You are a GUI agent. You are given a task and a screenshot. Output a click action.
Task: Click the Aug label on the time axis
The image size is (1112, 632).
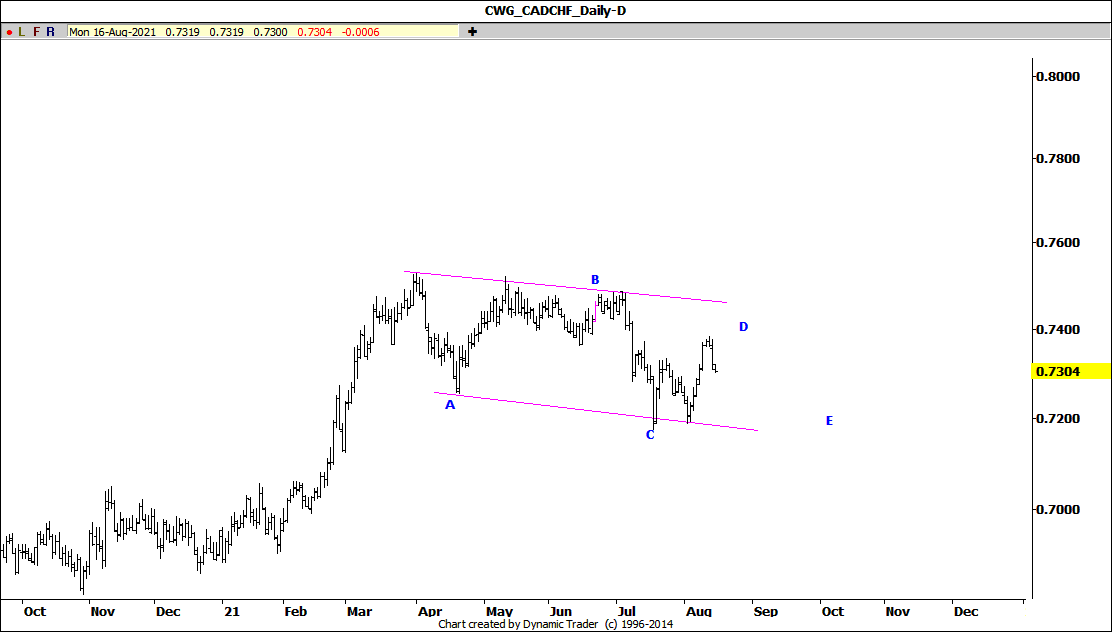pos(699,611)
